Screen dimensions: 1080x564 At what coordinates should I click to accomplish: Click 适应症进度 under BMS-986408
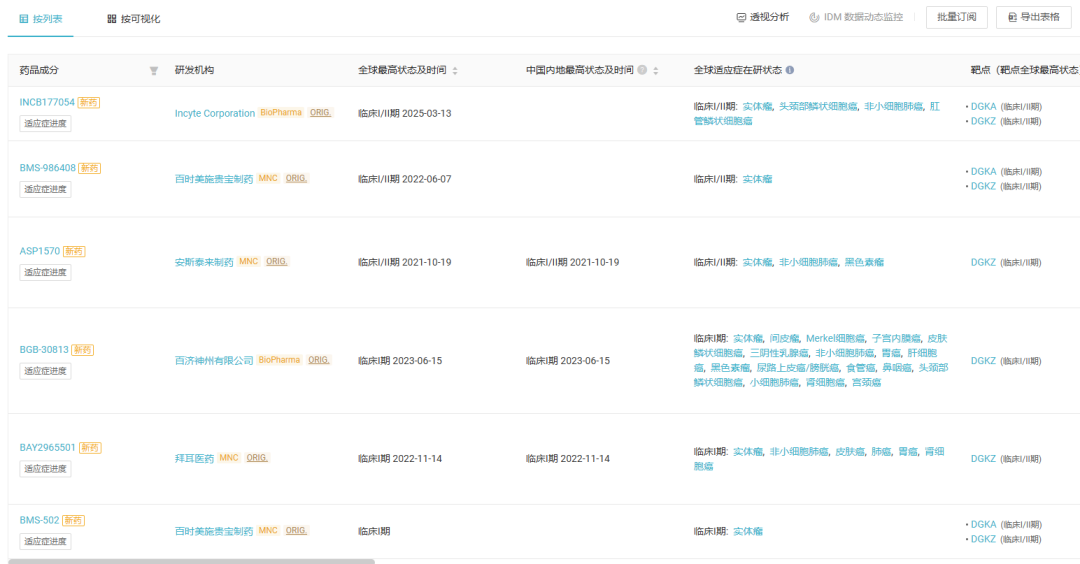click(45, 189)
